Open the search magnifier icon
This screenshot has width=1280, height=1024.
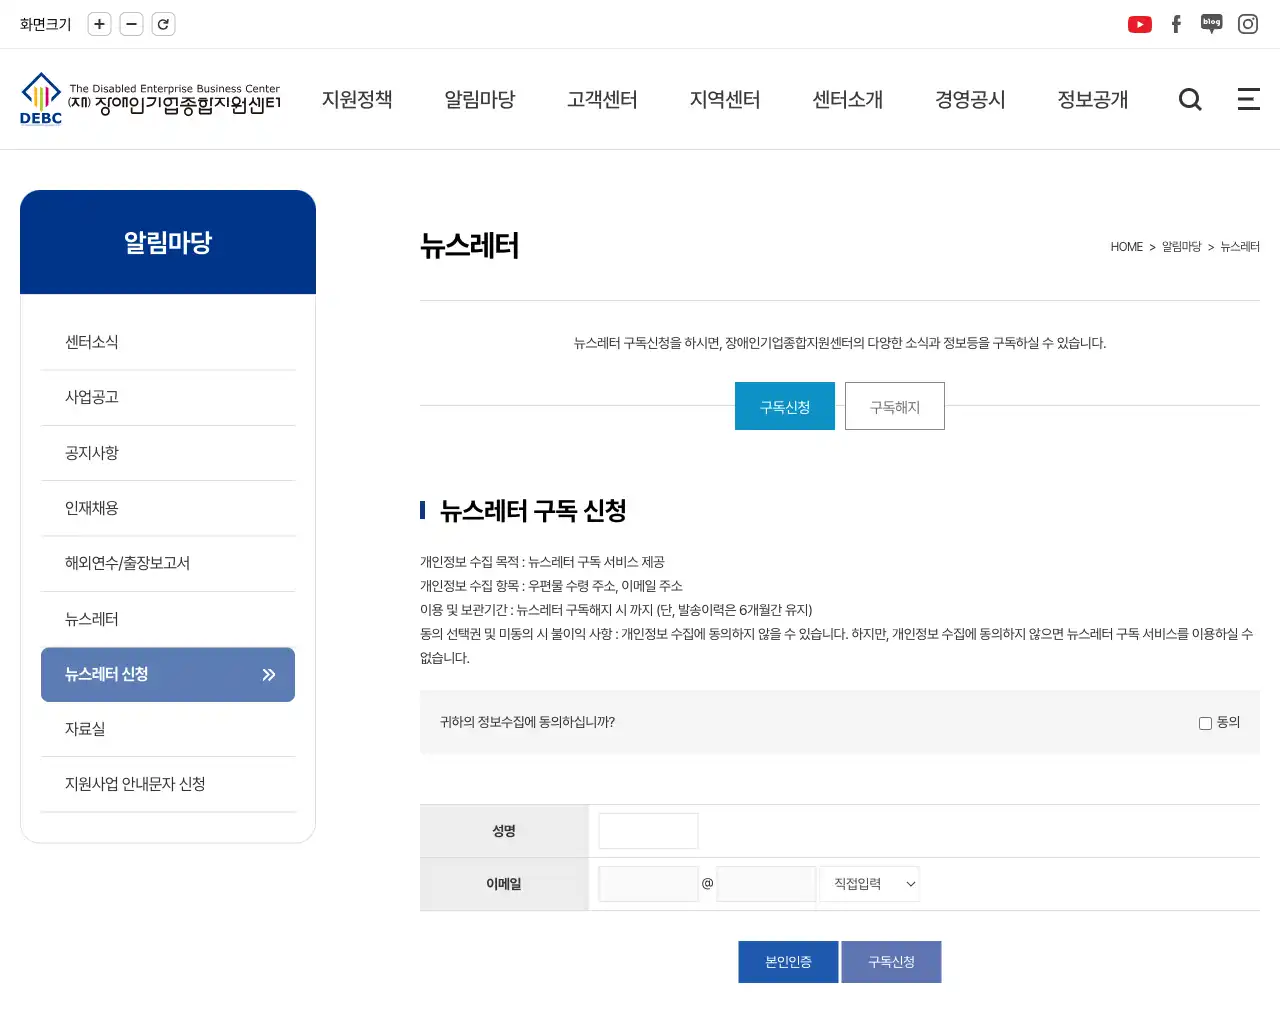(x=1190, y=99)
